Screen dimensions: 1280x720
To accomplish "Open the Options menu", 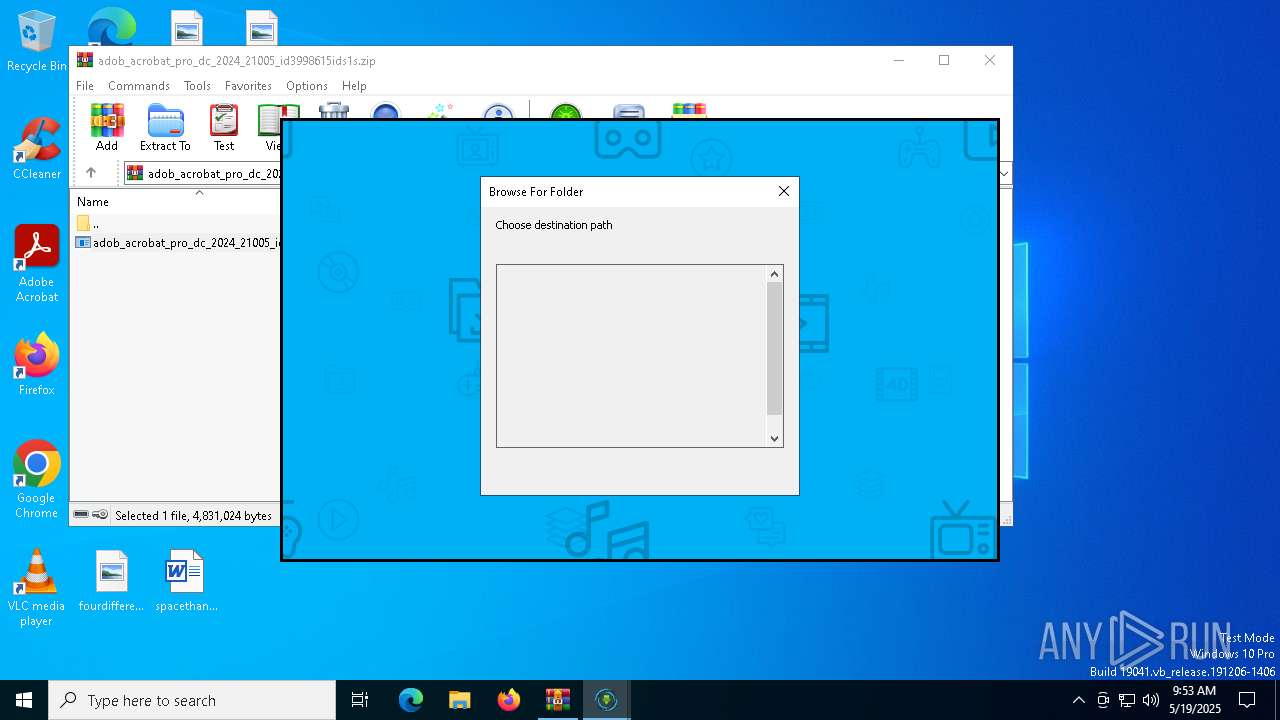I will tap(307, 86).
